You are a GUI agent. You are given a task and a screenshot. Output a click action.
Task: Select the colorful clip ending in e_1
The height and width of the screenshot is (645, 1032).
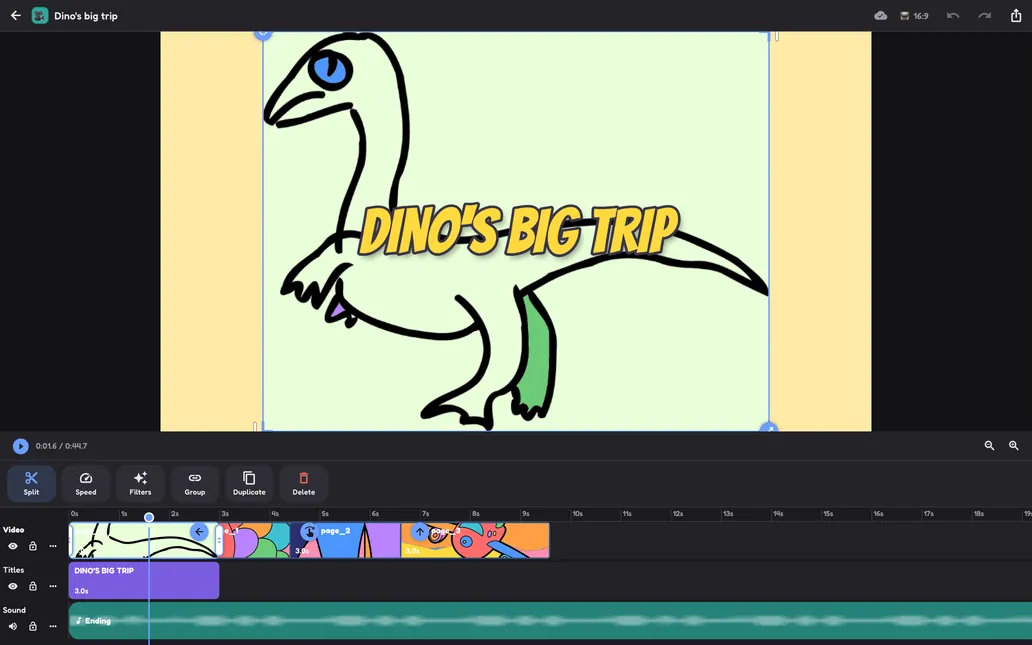257,541
